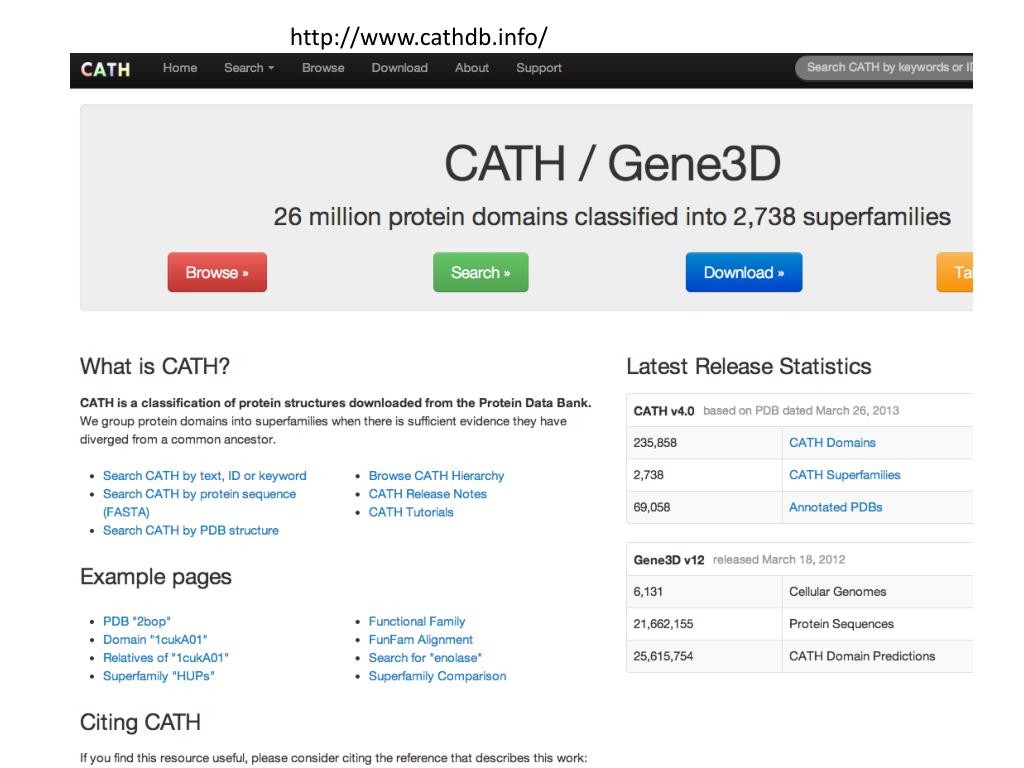Open CATH Release Notes link
Viewport: 1024px width, 768px height.
pos(428,494)
